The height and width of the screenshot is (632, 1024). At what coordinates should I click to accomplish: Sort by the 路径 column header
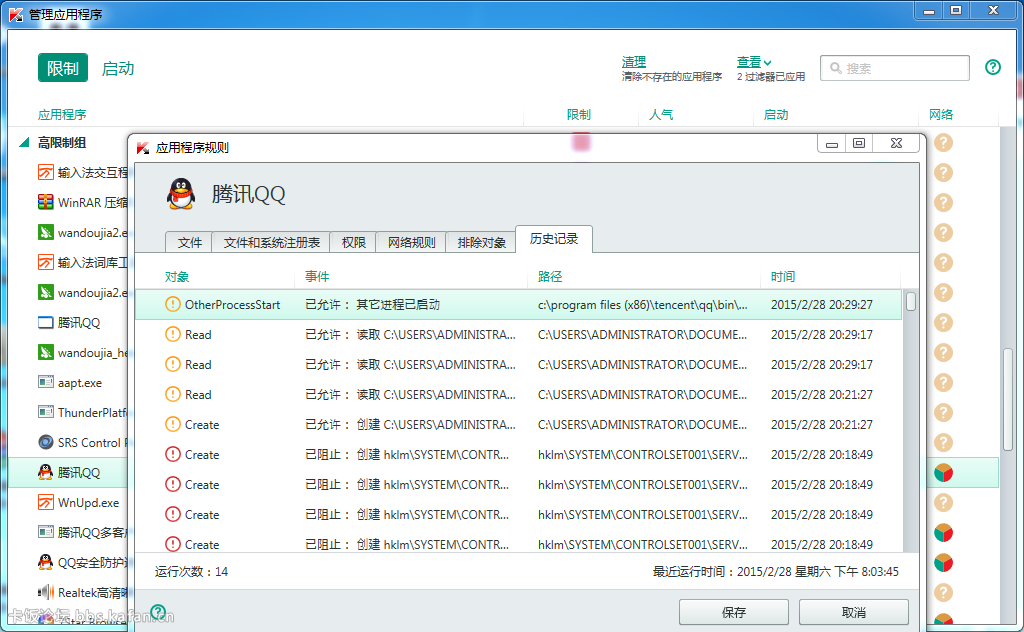(x=550, y=277)
